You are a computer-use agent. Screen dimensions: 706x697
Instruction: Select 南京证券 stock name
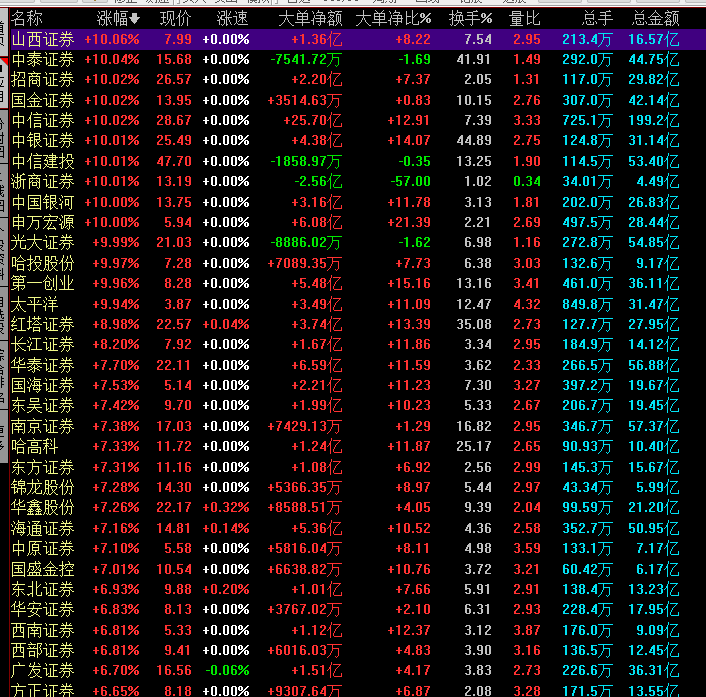coord(43,426)
